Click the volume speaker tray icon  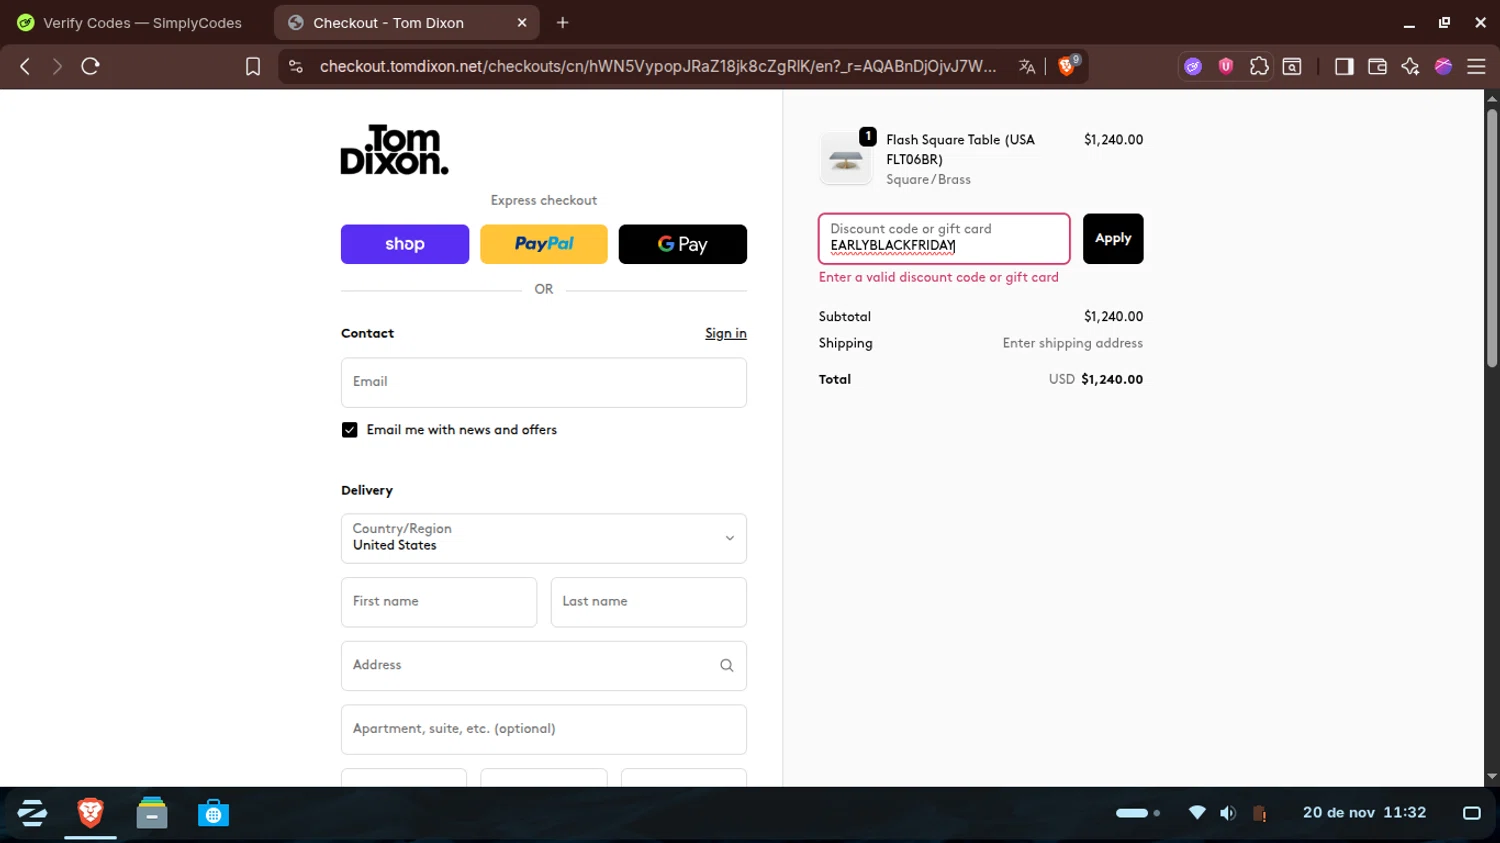click(x=1228, y=813)
